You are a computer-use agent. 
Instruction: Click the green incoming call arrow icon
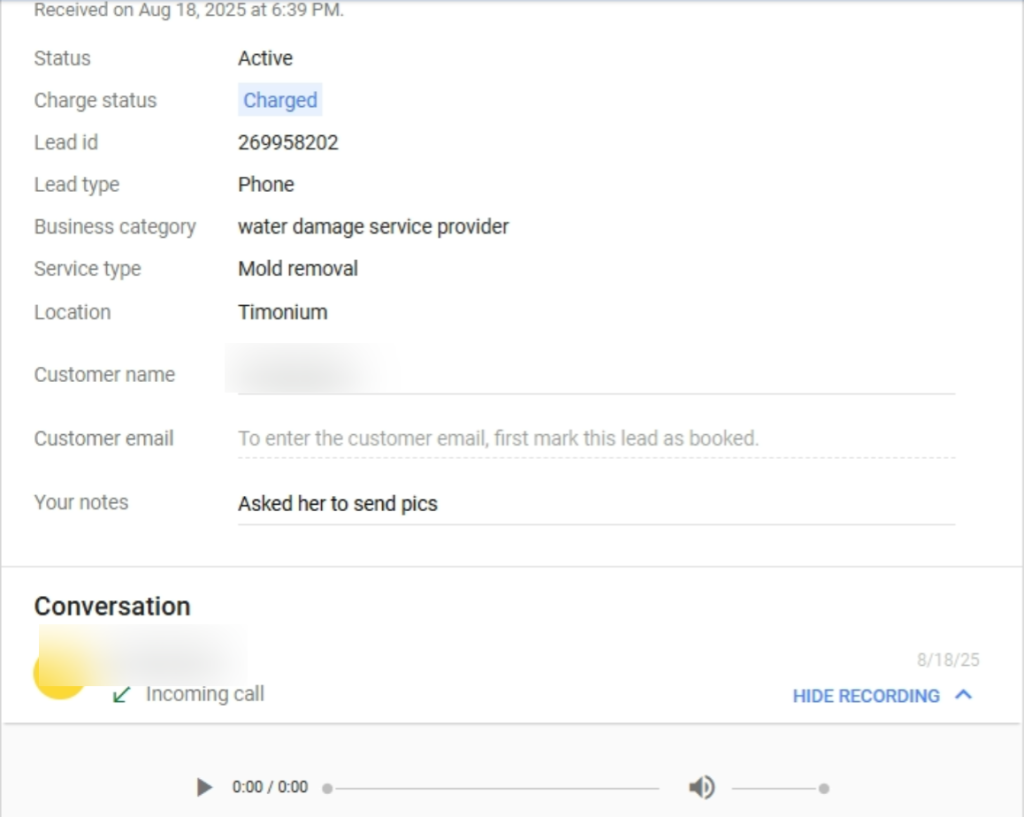pos(122,694)
